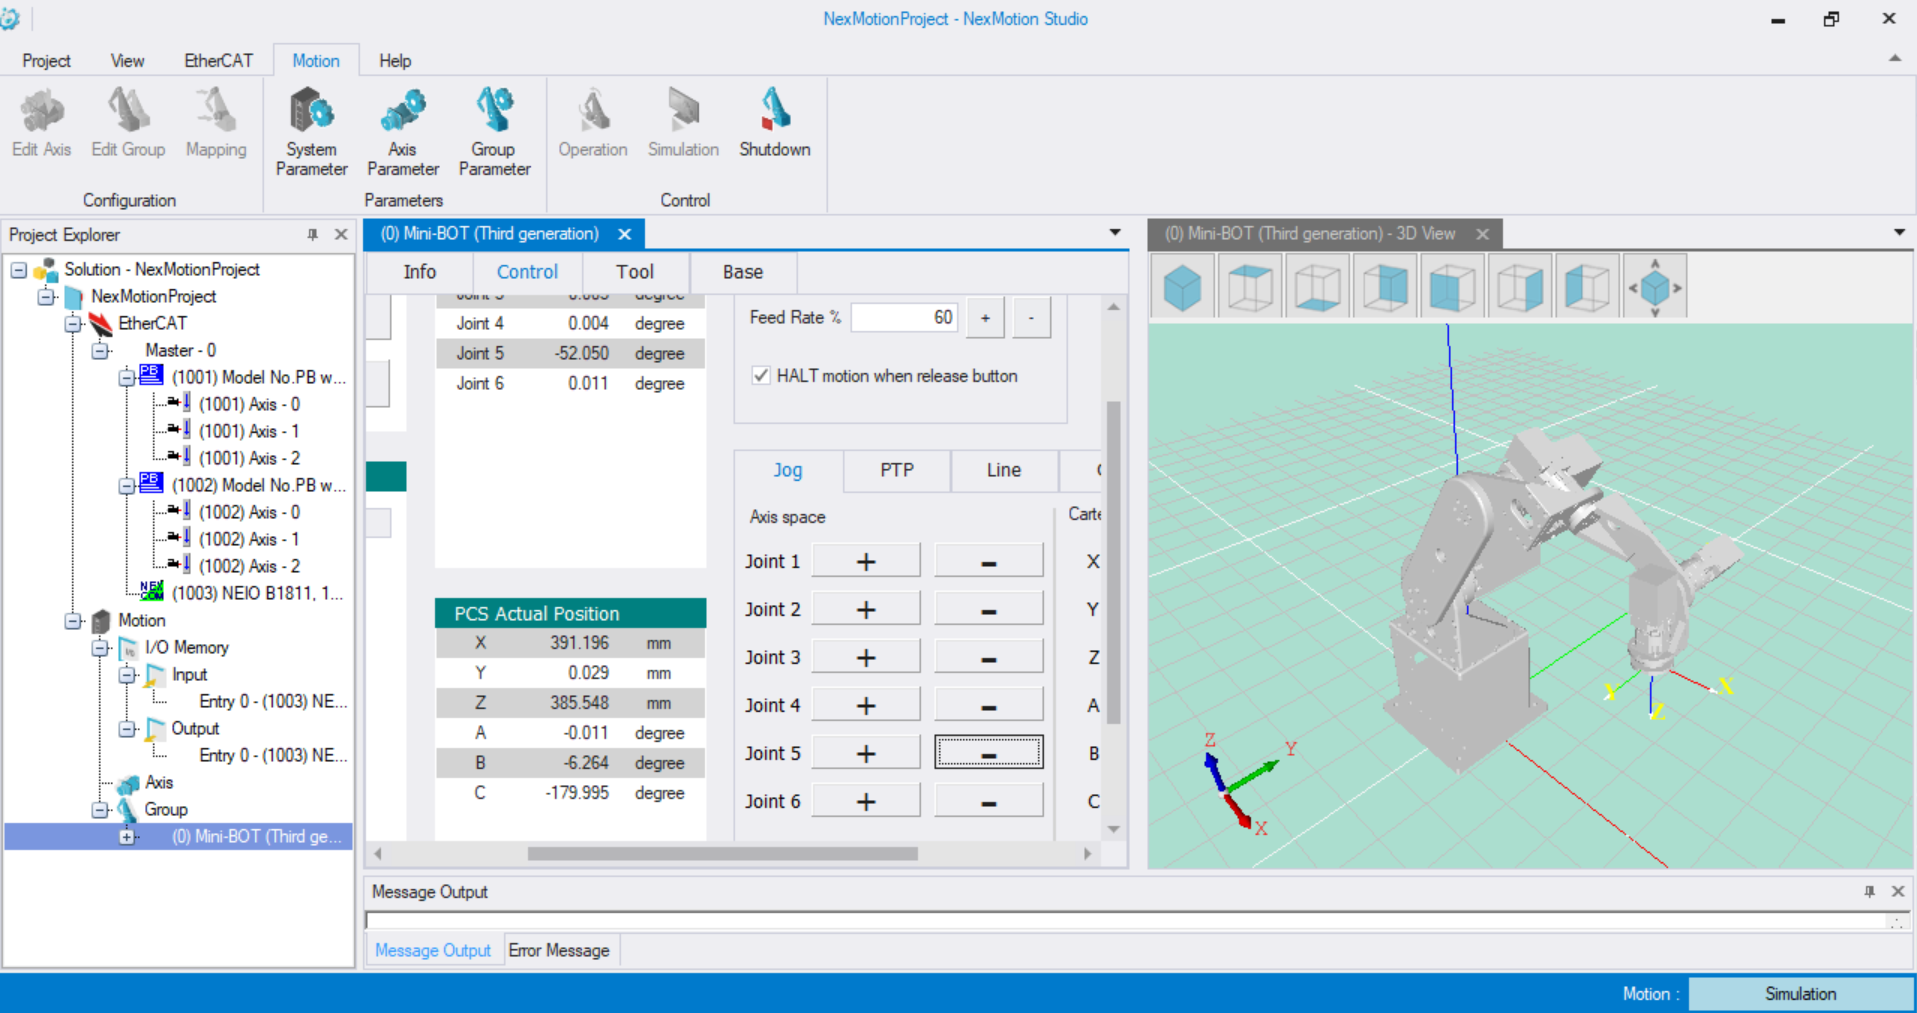Collapse the EtherCAT tree node
1917x1013 pixels.
73,324
